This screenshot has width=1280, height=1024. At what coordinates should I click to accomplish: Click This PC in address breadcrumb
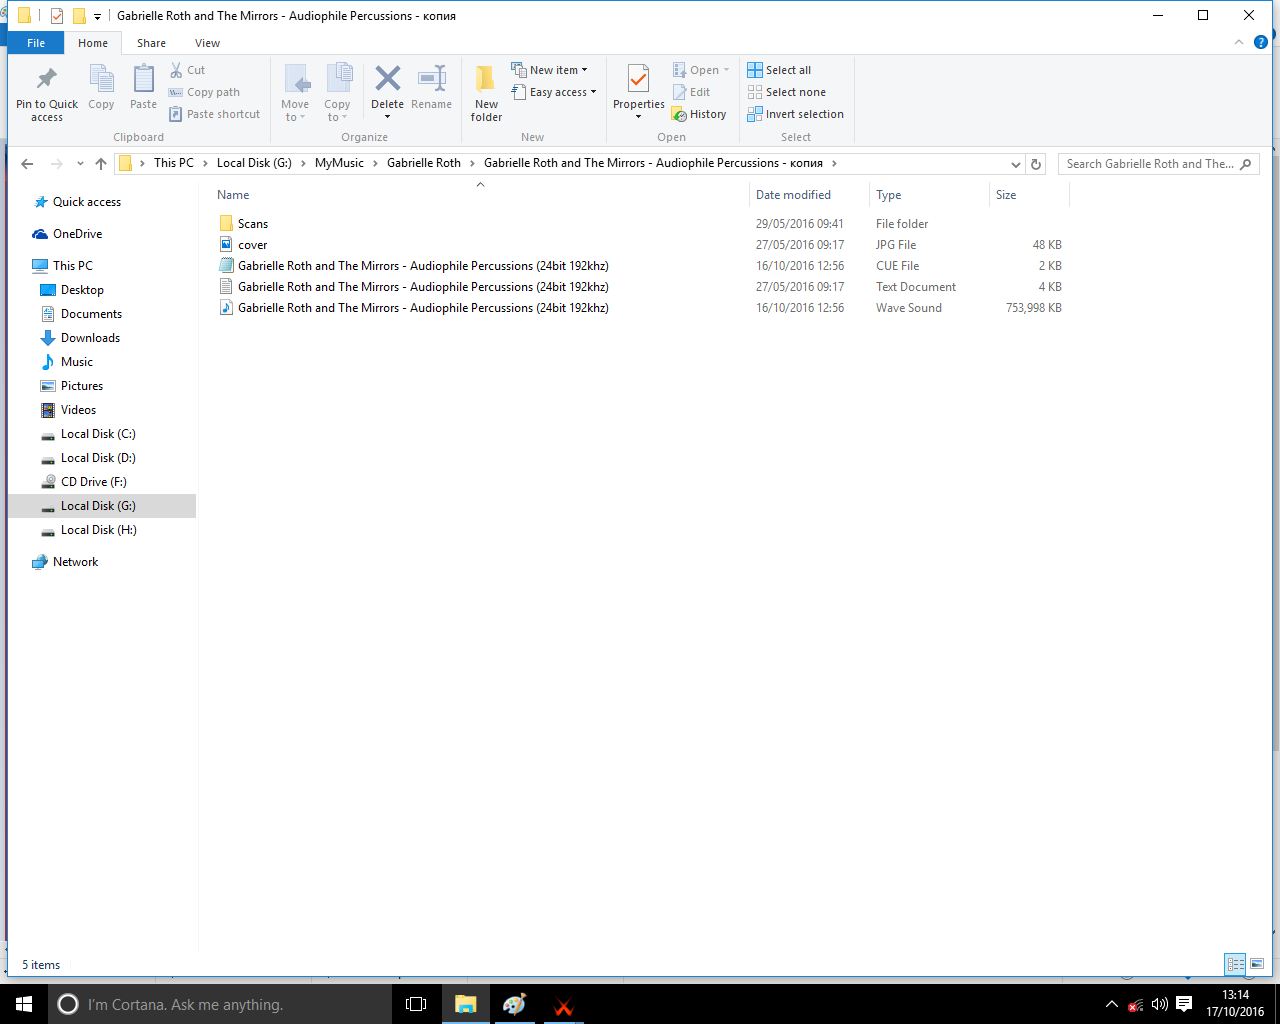click(x=174, y=163)
